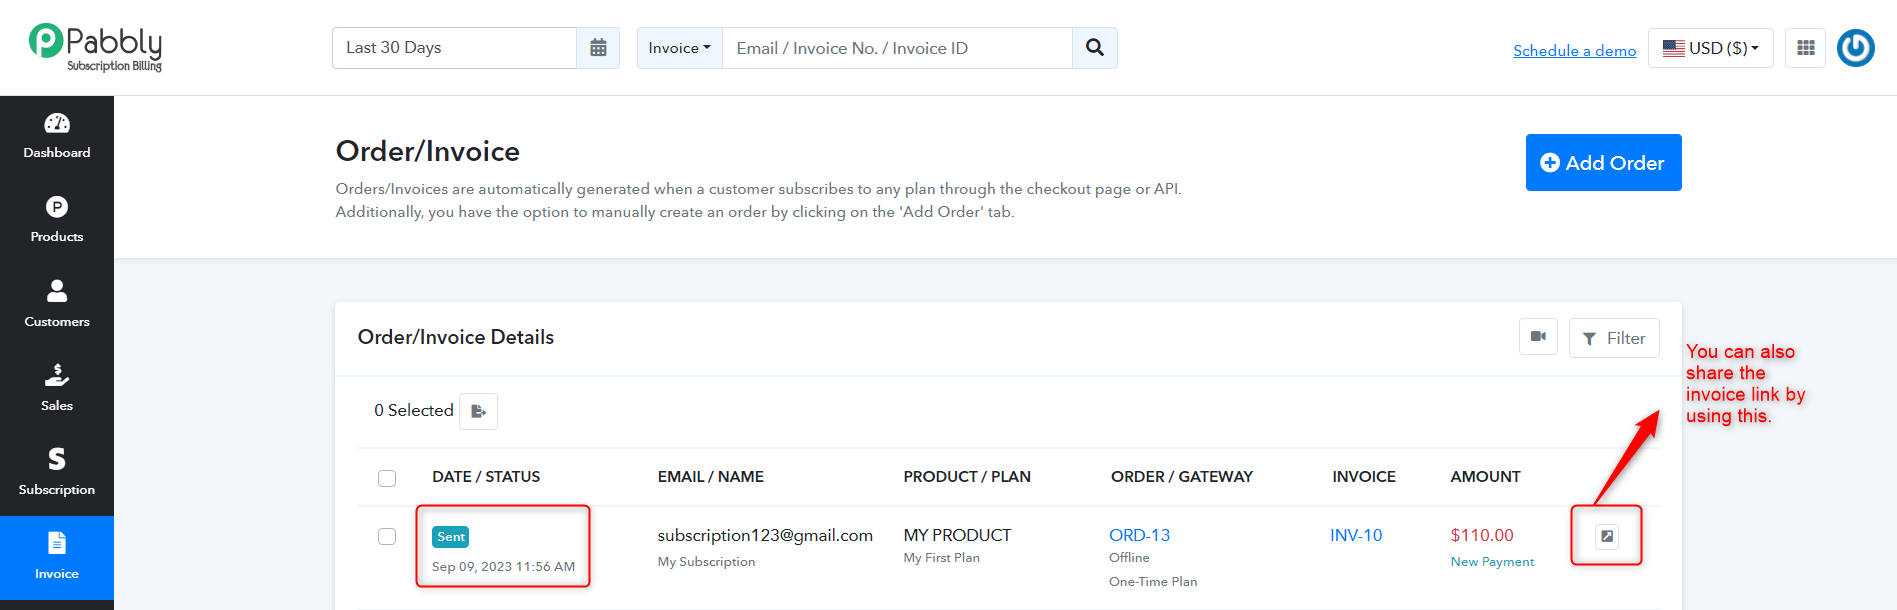This screenshot has width=1897, height=610.
Task: Click the Add Order button
Action: click(x=1604, y=163)
